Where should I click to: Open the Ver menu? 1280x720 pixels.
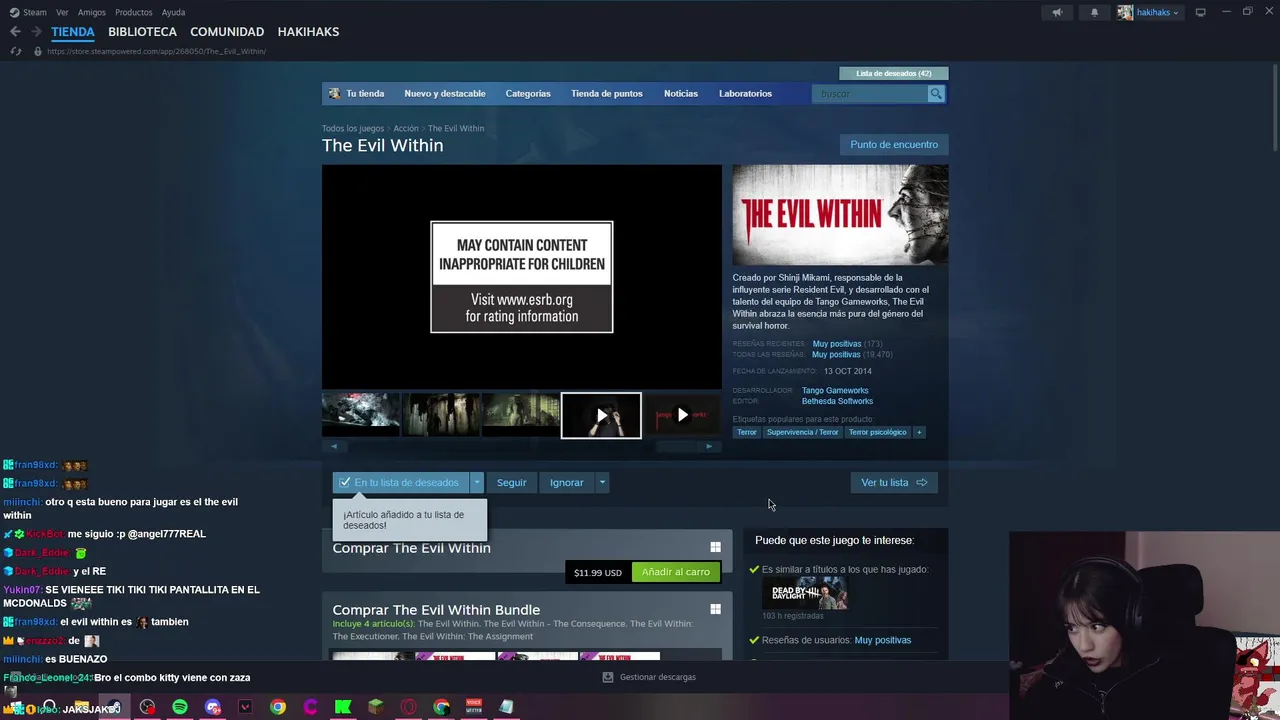pyautogui.click(x=62, y=12)
